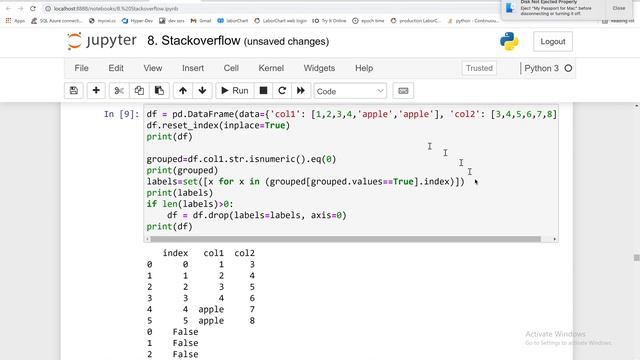640x360 pixels.
Task: Rename the notebook title 8. Stackoverflow
Action: coord(194,41)
